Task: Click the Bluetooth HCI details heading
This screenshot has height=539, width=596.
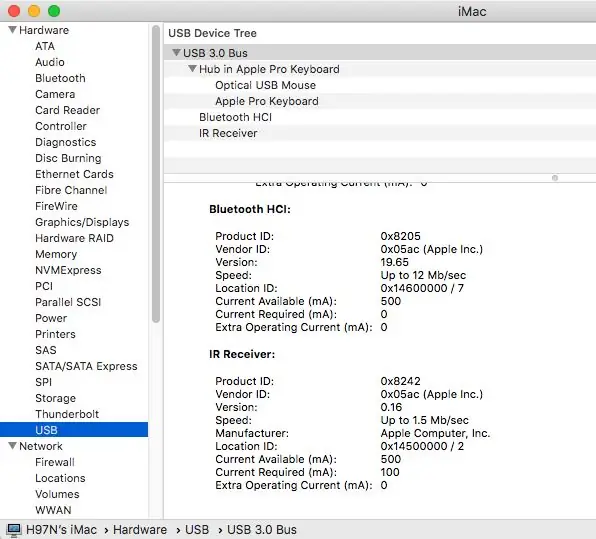Action: click(x=250, y=209)
